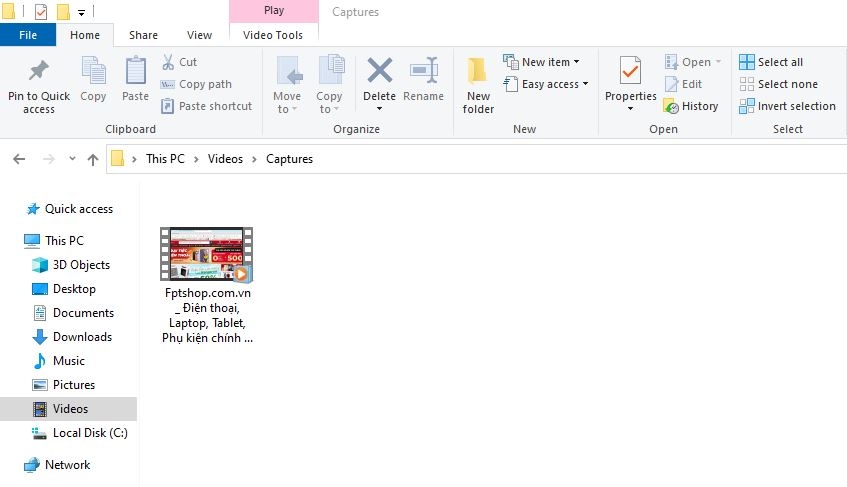Click the Cut scissors icon

(x=168, y=62)
